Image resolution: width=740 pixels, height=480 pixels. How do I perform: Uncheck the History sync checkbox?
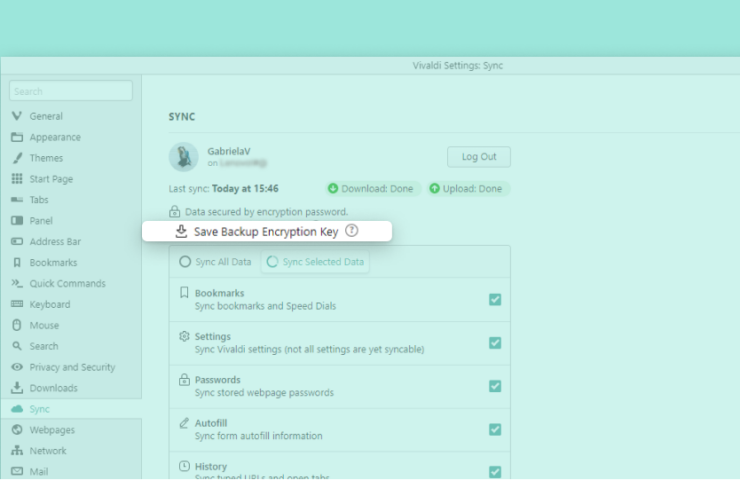495,472
